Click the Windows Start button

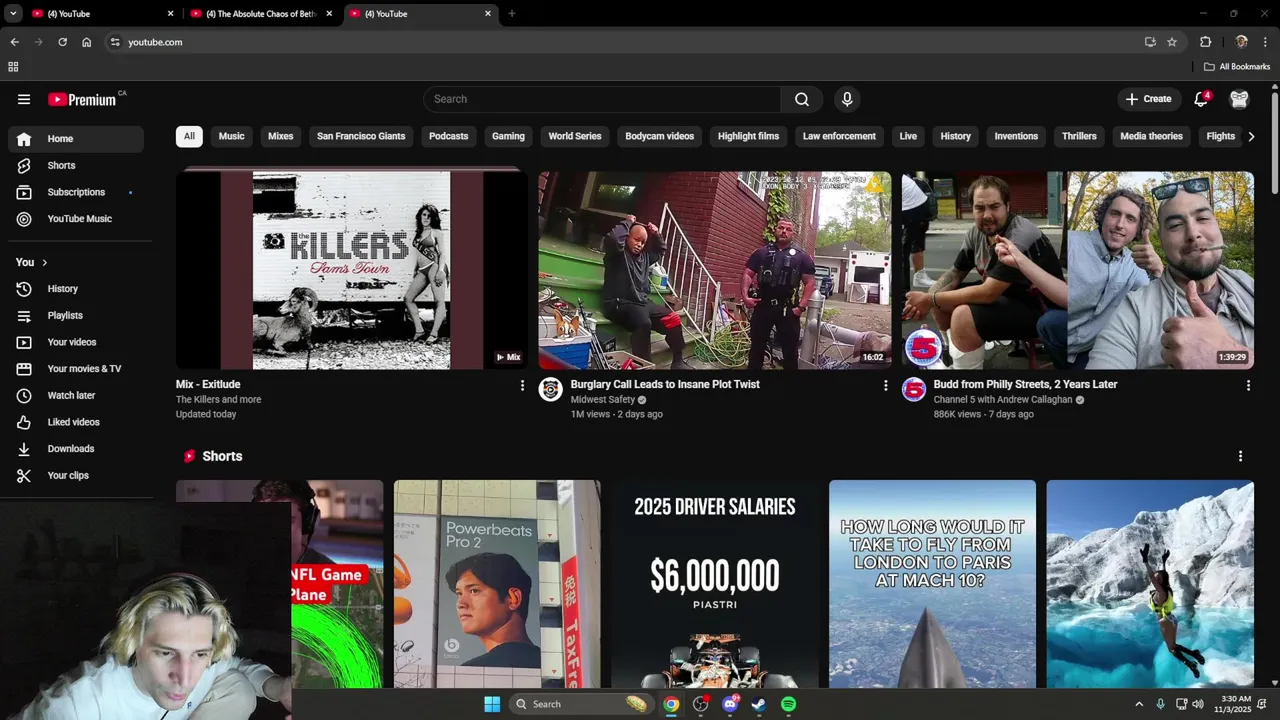pos(492,704)
